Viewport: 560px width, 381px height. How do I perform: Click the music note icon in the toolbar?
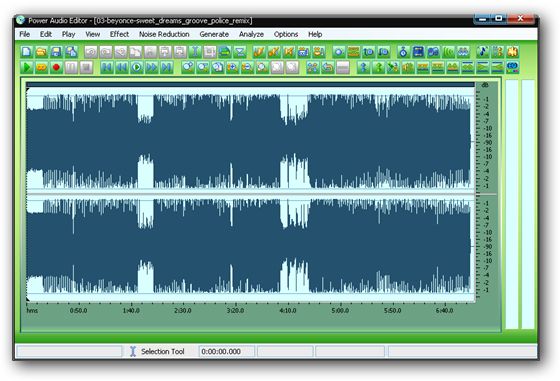[482, 52]
